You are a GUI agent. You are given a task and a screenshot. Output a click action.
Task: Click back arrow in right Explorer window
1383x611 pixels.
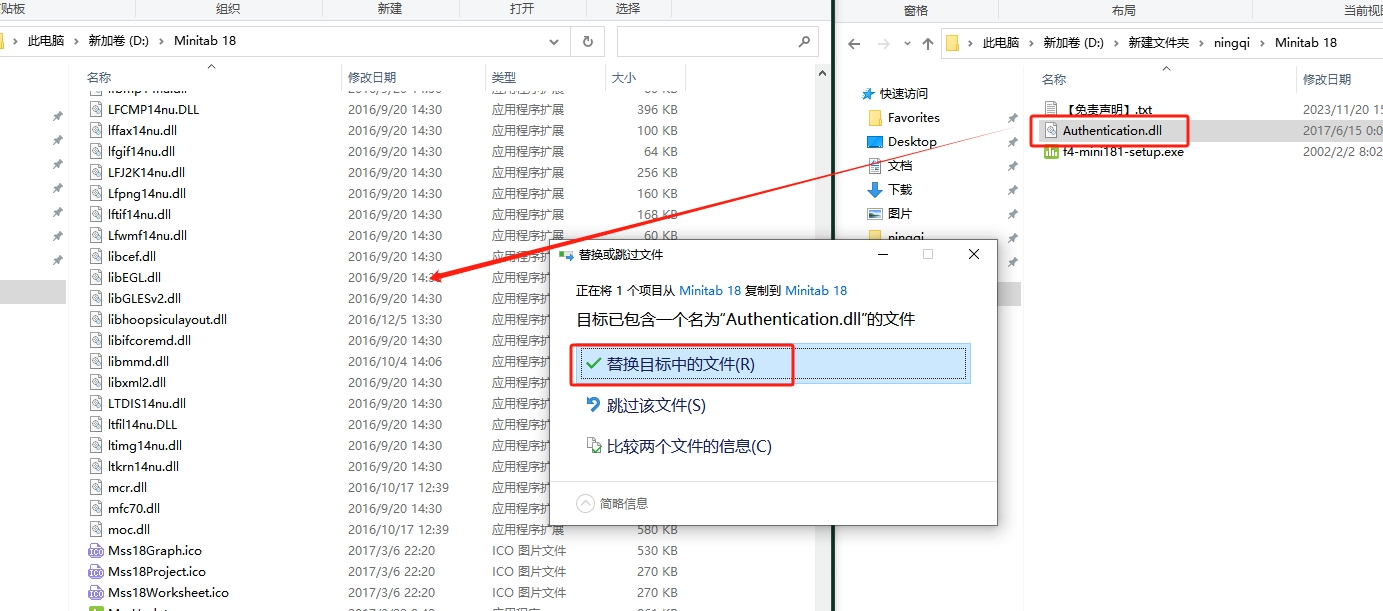[854, 43]
